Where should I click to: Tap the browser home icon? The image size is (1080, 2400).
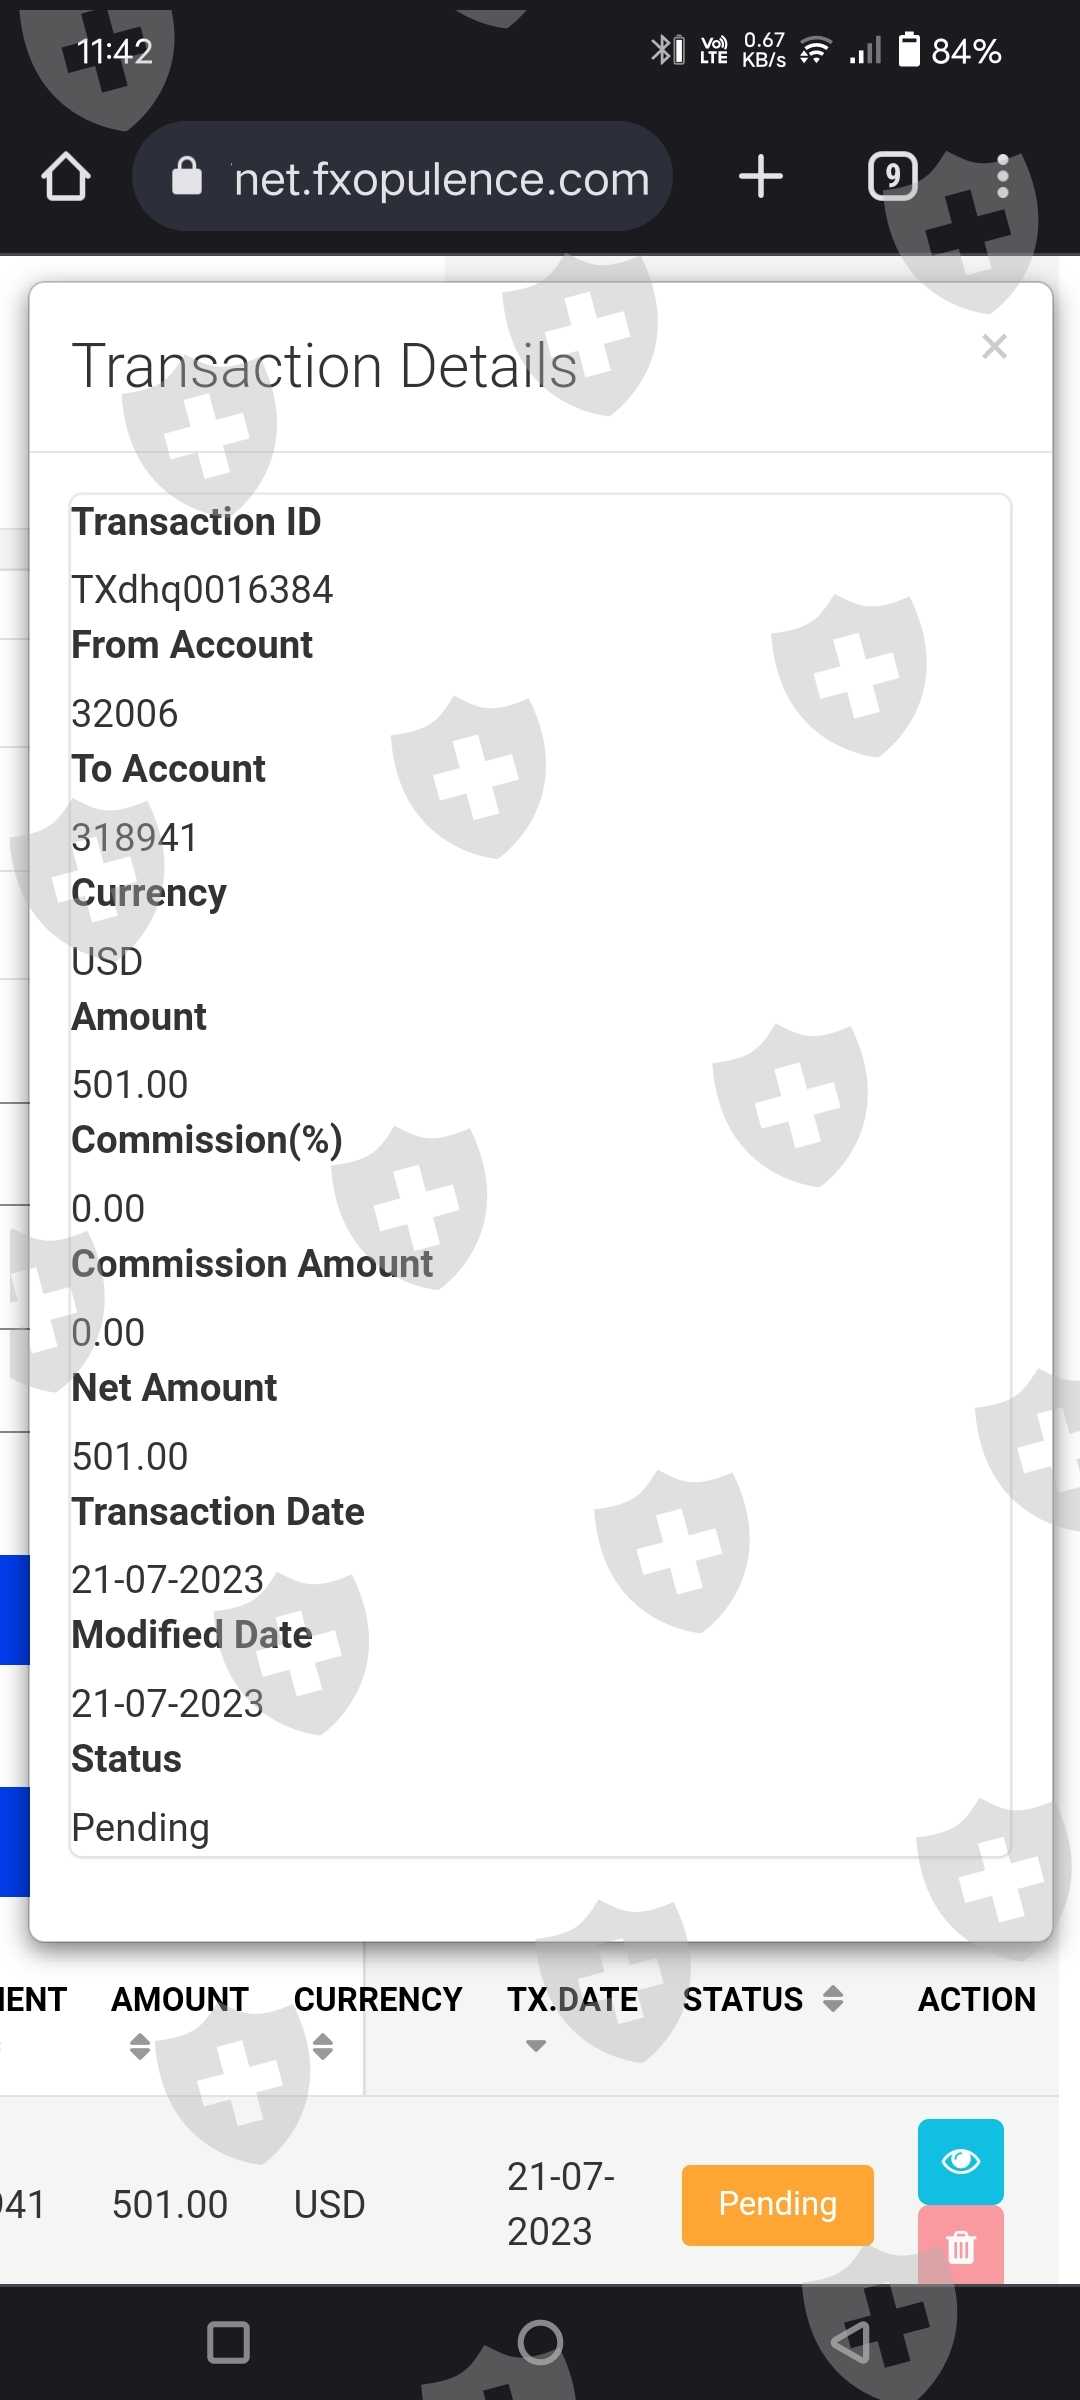[66, 178]
